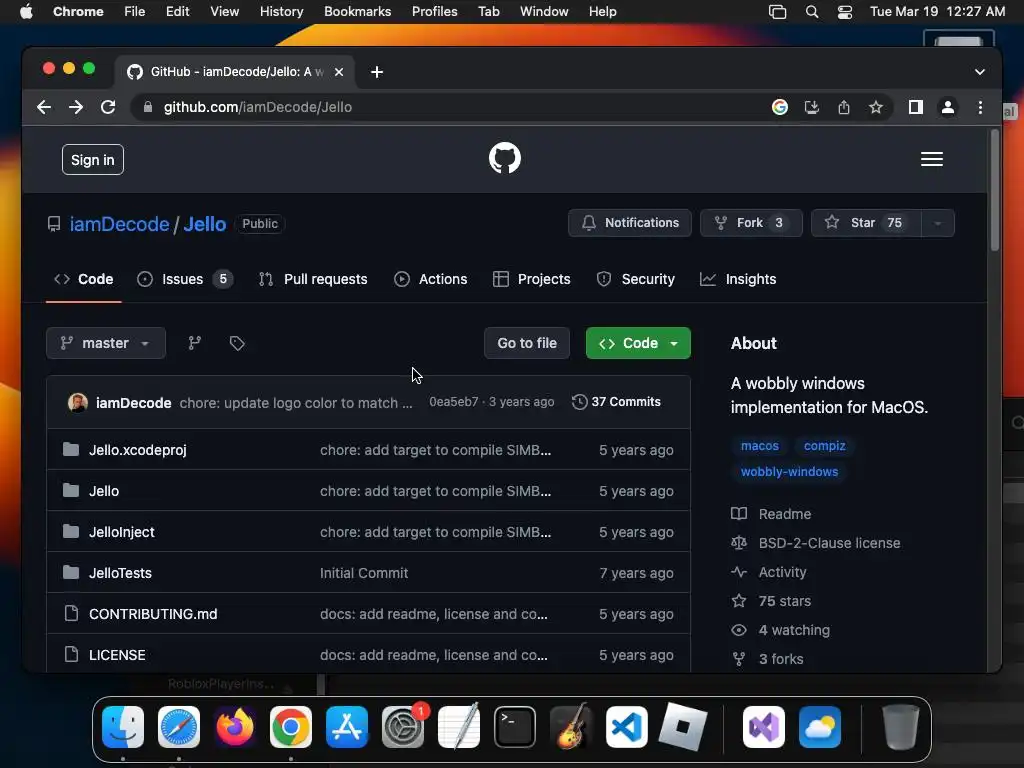Click the Chrome back arrow

click(44, 107)
